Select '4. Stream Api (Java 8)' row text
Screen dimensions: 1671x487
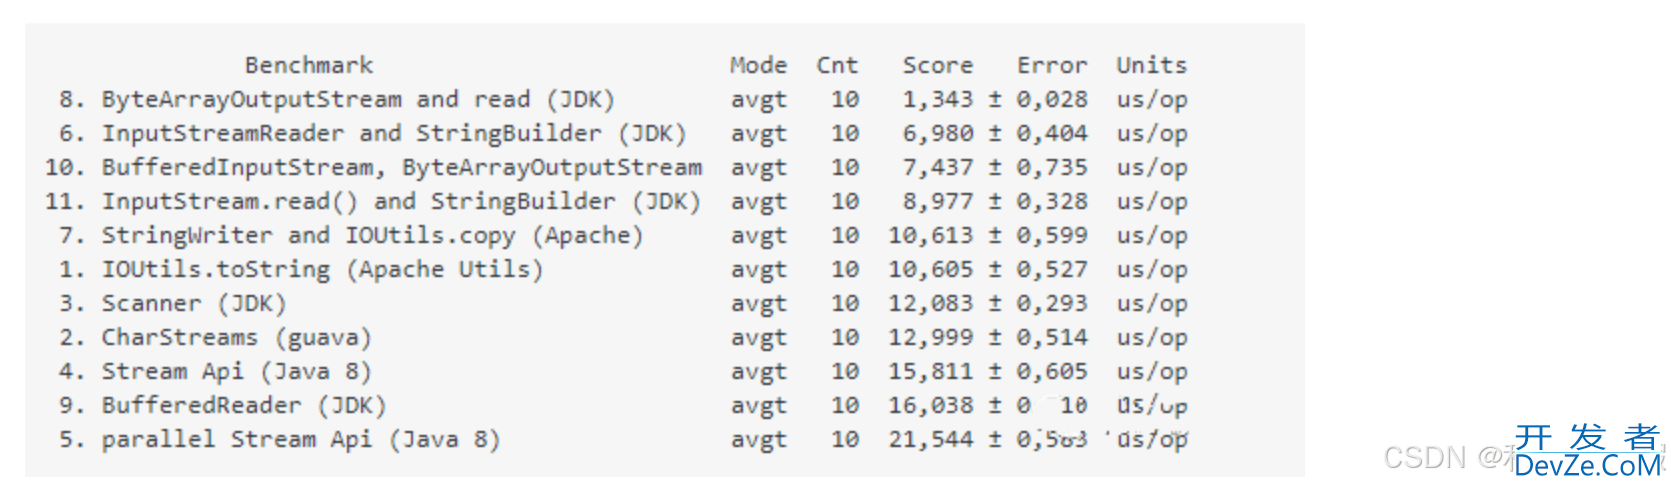coord(215,372)
